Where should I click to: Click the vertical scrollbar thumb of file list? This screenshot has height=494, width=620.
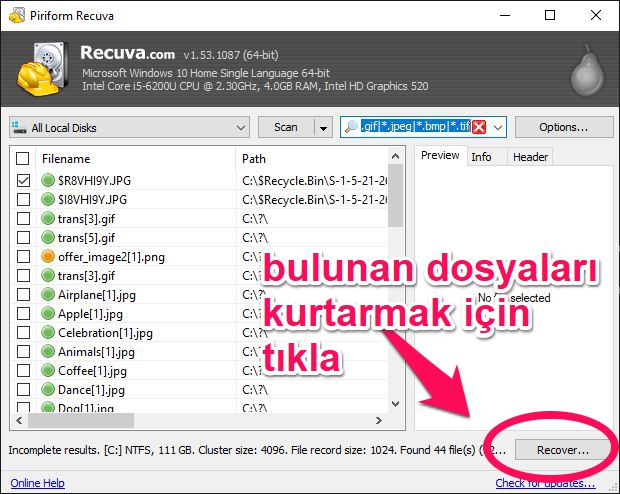click(x=396, y=196)
